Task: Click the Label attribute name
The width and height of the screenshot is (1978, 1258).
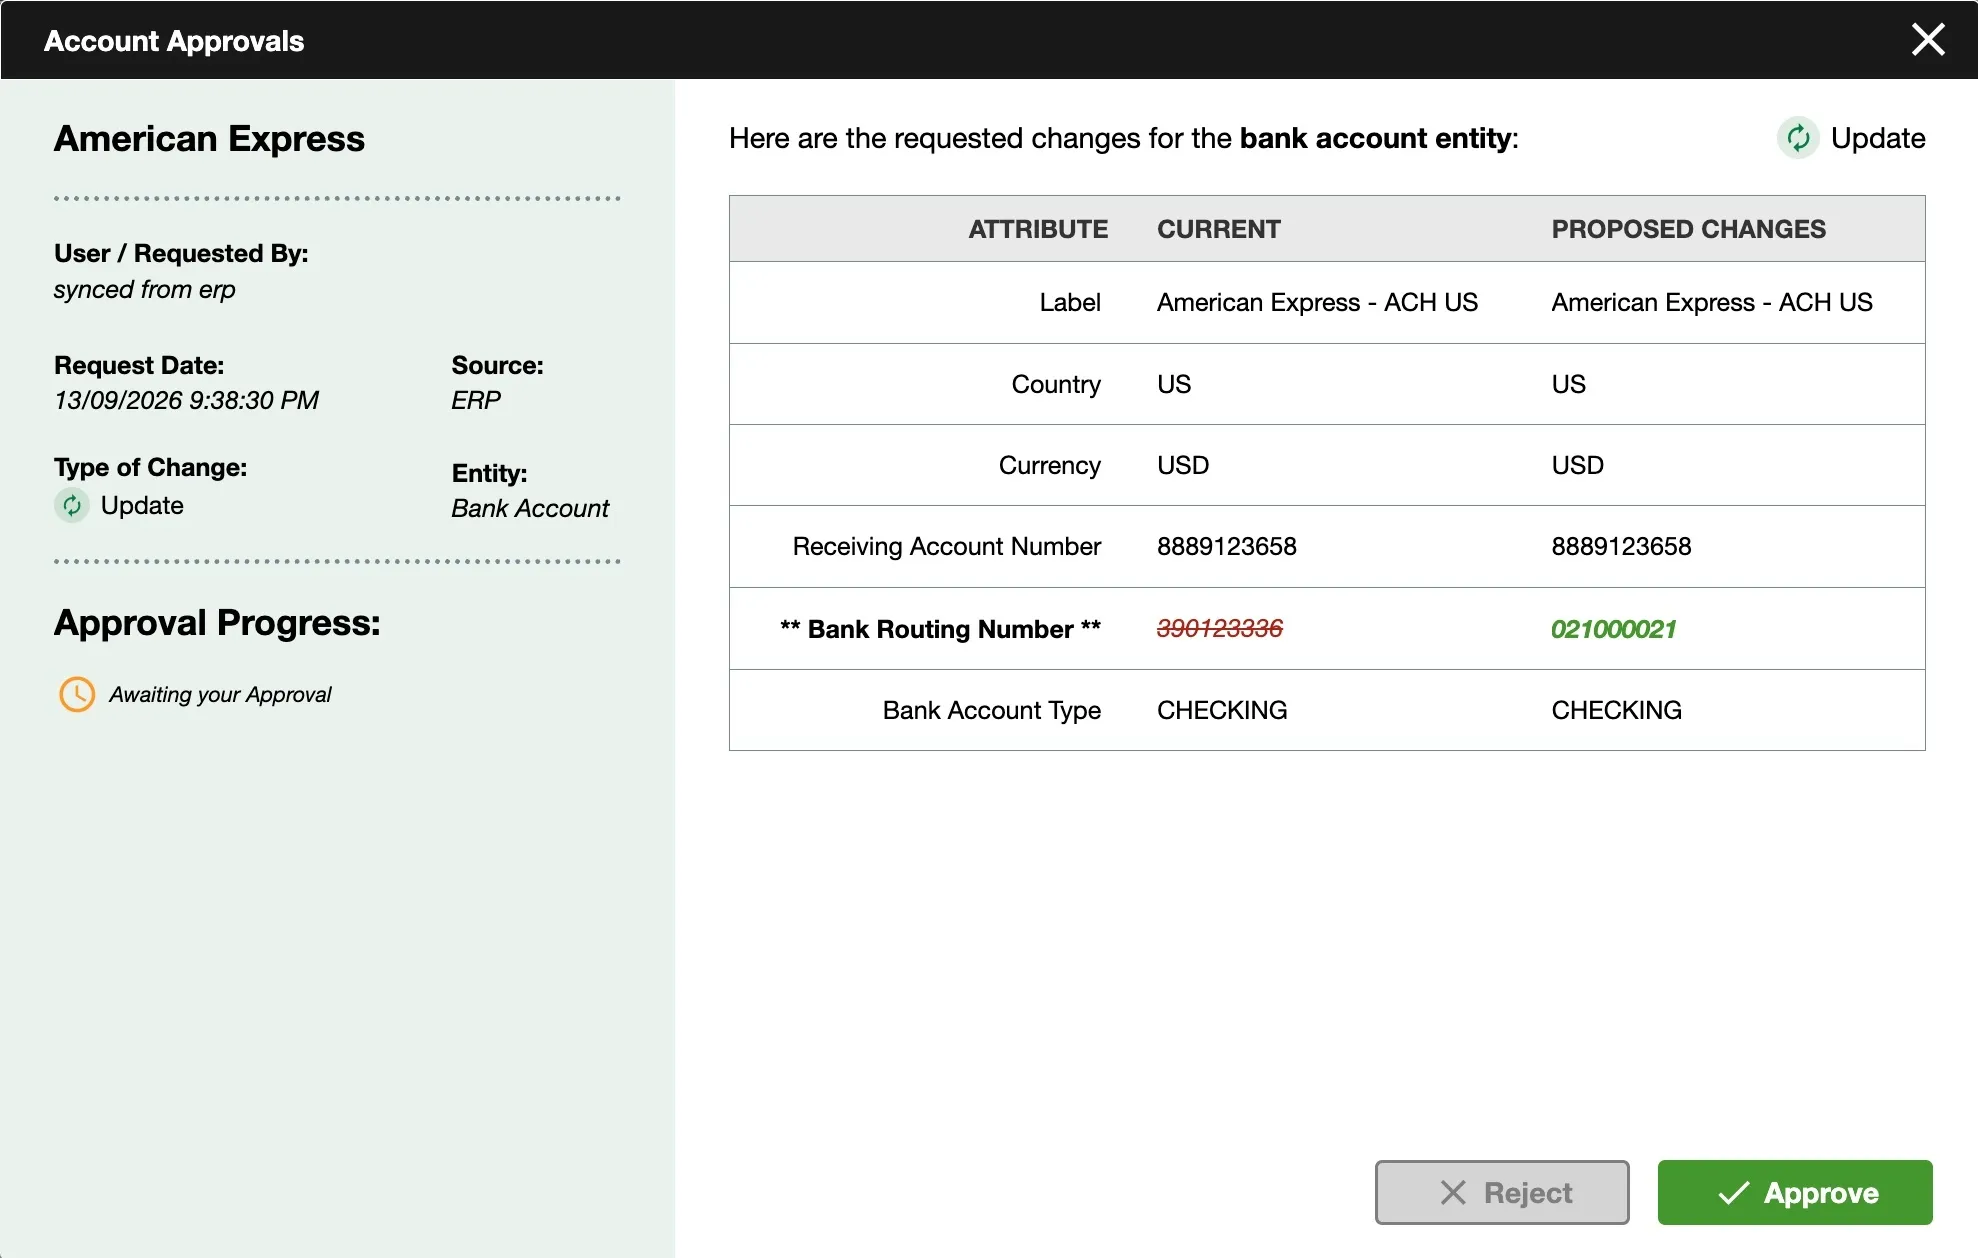Action: pyautogui.click(x=1069, y=302)
